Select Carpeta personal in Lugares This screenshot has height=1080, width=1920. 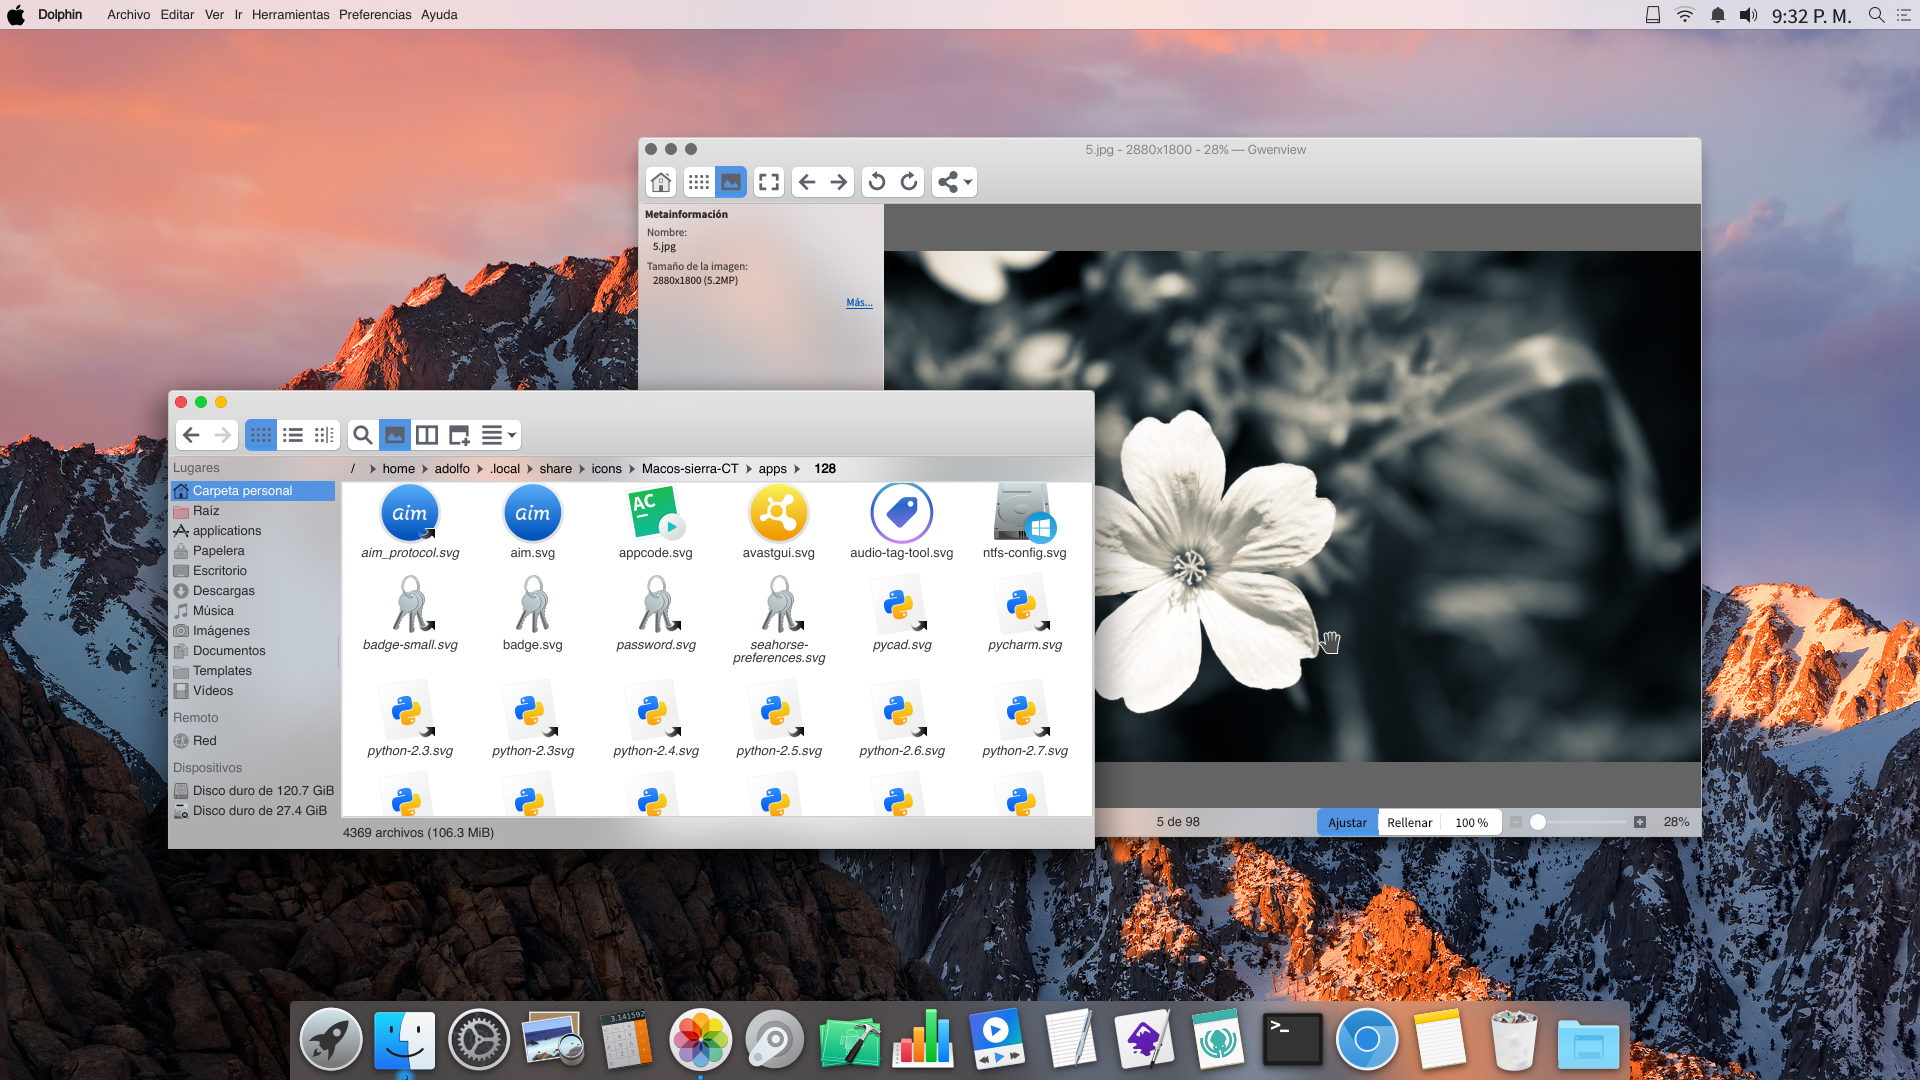pyautogui.click(x=253, y=491)
